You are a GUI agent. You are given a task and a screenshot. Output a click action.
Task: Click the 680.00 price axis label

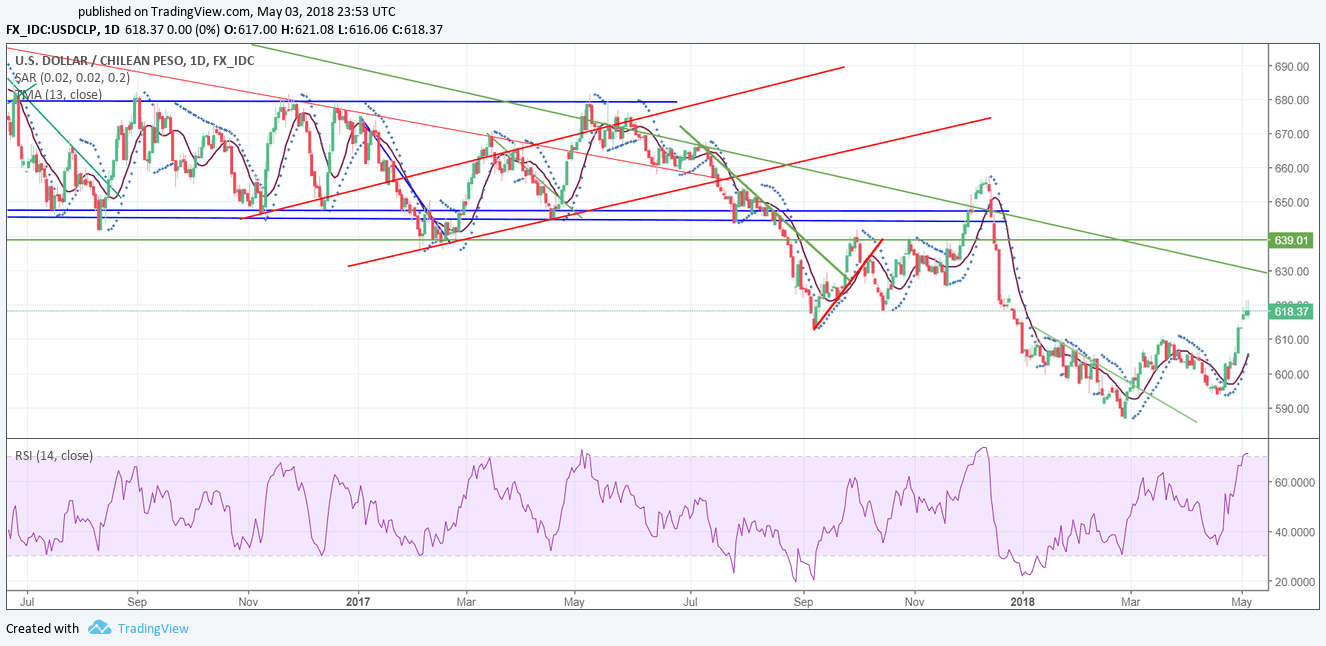tap(1292, 101)
